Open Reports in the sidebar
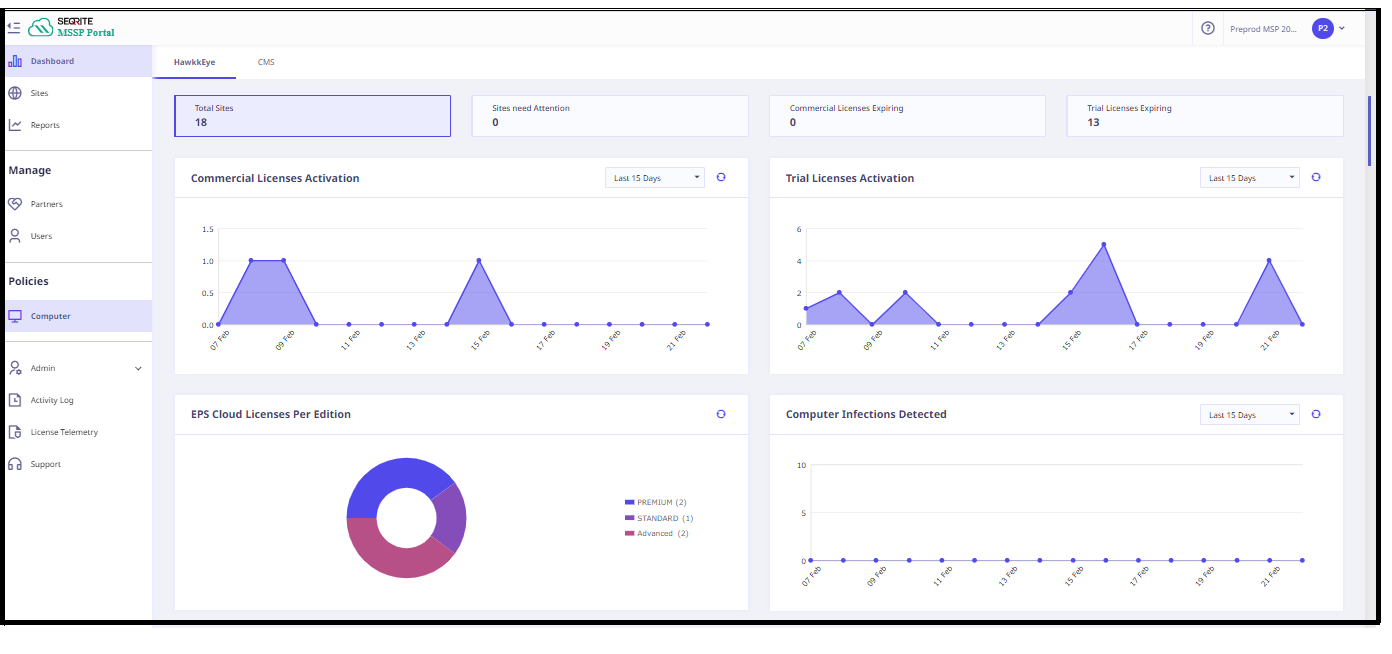The image size is (1392, 654). tap(76, 125)
